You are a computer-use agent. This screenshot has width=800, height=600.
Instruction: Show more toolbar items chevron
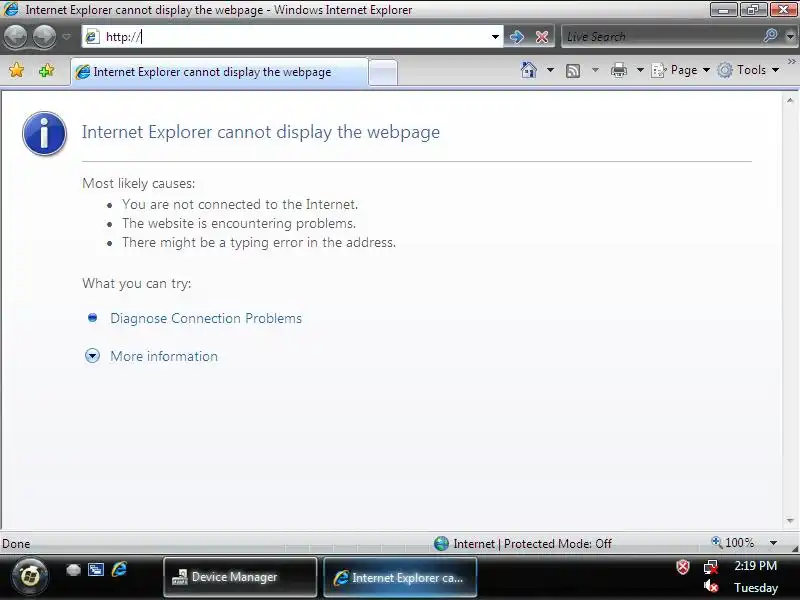click(x=791, y=62)
